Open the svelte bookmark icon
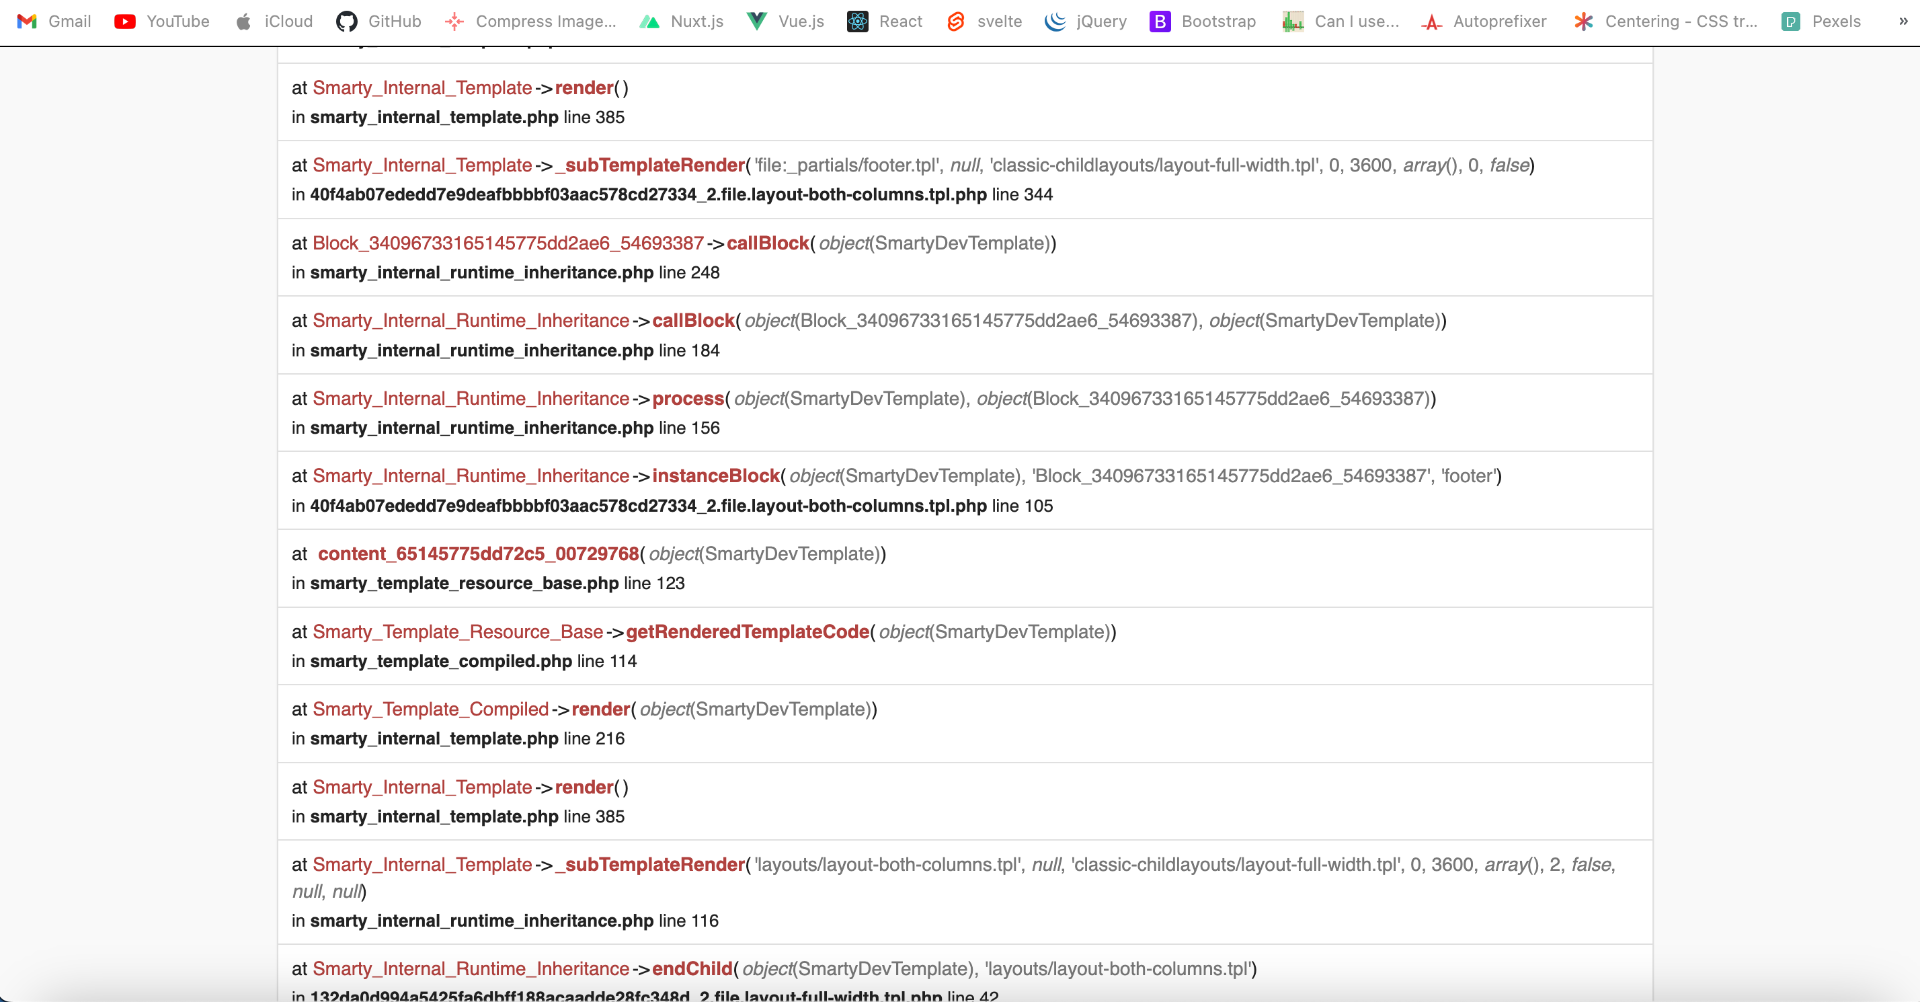Image resolution: width=1920 pixels, height=1002 pixels. click(x=956, y=21)
